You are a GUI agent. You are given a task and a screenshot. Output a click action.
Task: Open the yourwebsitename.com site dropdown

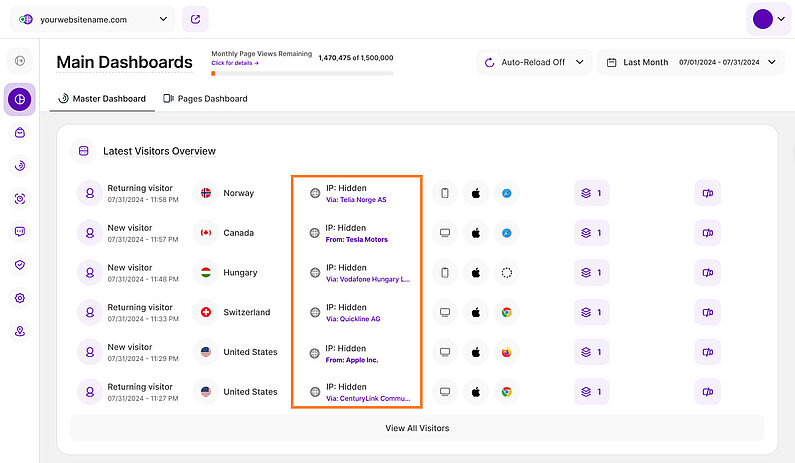[x=91, y=19]
